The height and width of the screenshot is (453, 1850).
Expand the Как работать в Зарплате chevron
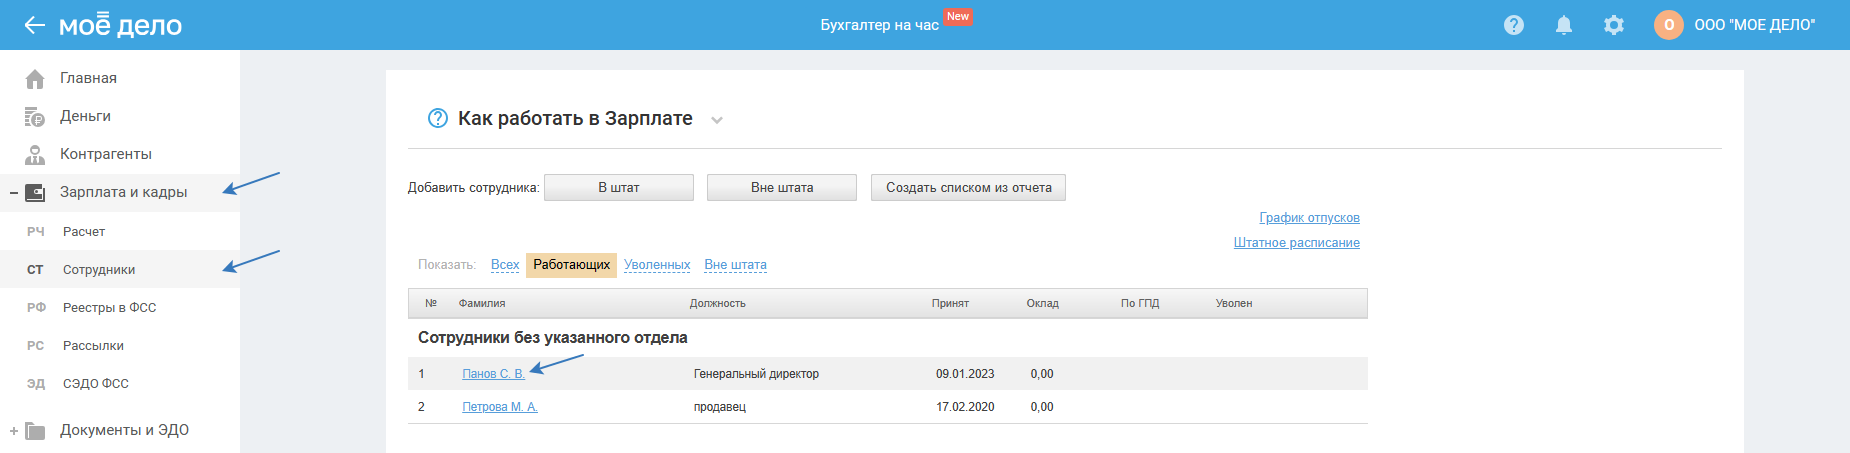tap(717, 120)
